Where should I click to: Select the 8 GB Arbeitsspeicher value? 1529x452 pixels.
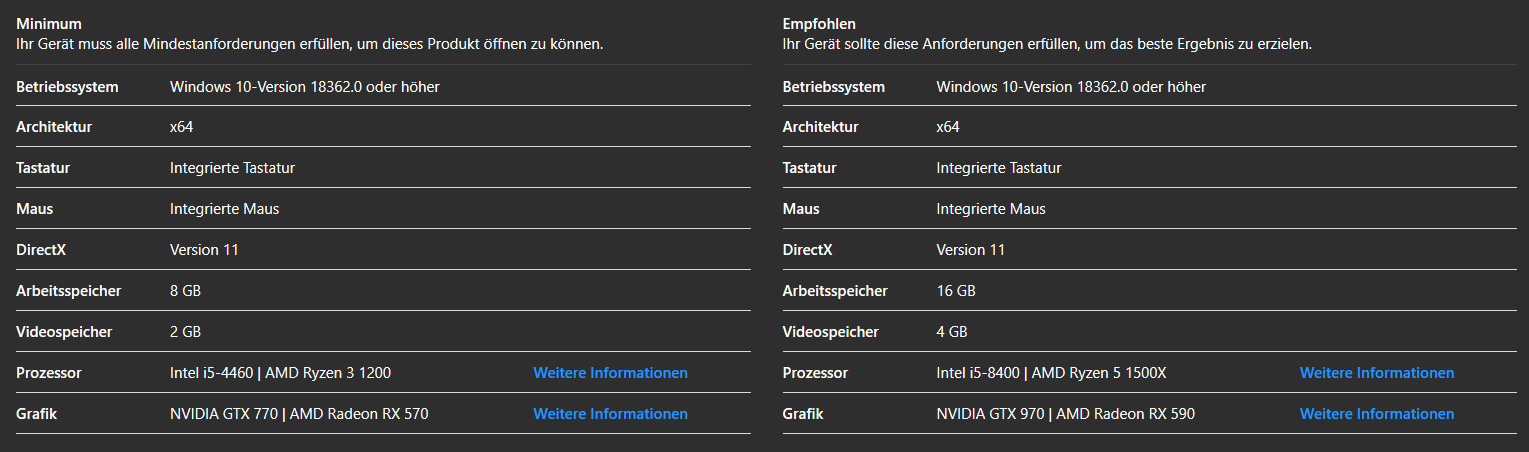pyautogui.click(x=186, y=291)
